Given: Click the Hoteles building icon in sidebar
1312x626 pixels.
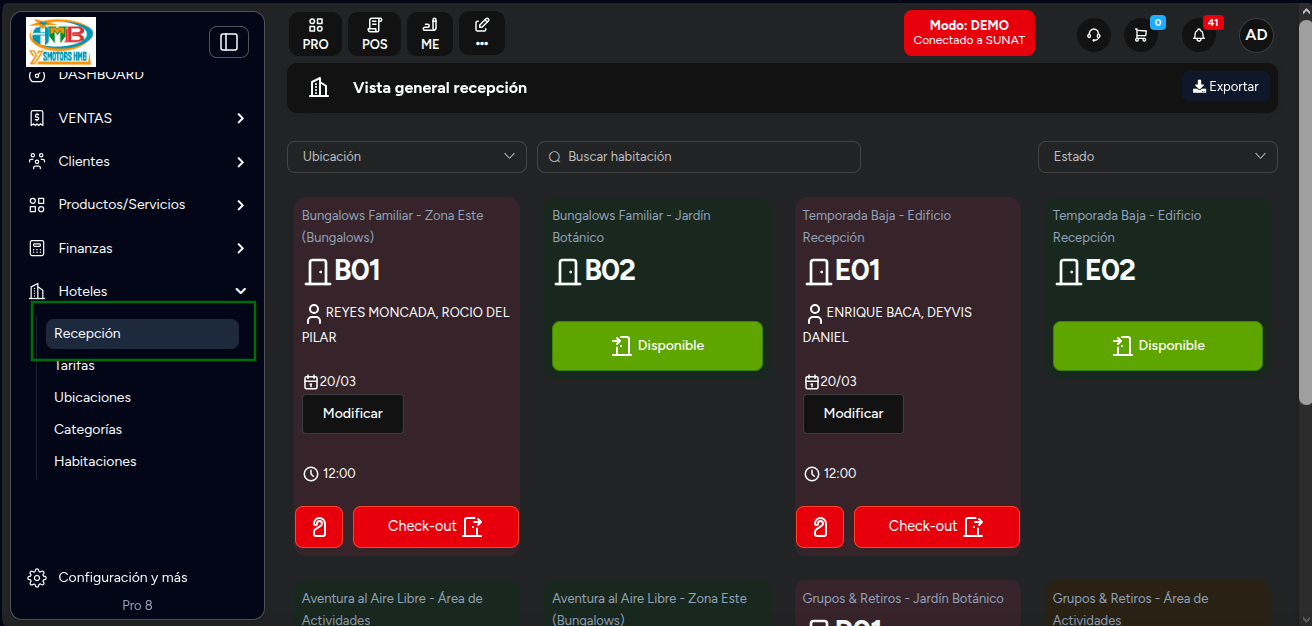Looking at the screenshot, I should coord(37,291).
